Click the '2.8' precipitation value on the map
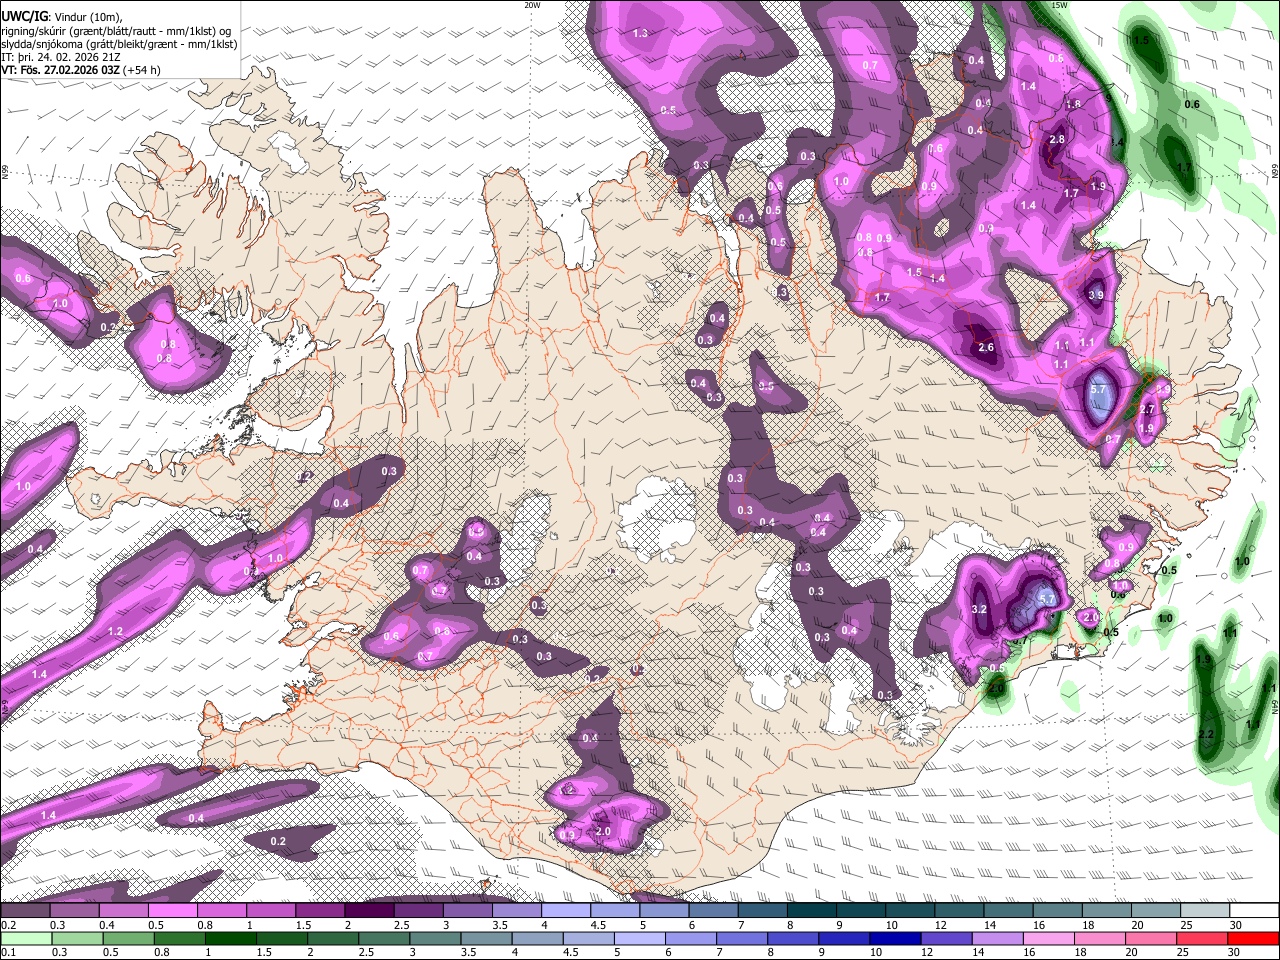This screenshot has width=1280, height=960. pos(1057,140)
